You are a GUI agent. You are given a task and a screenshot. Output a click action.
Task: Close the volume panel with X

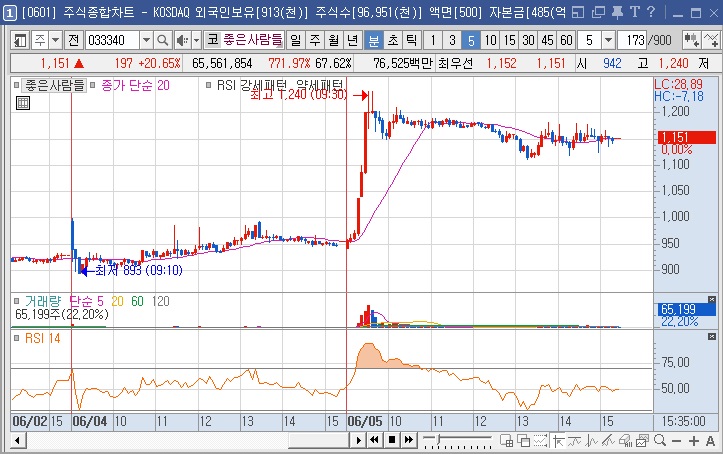tap(711, 300)
